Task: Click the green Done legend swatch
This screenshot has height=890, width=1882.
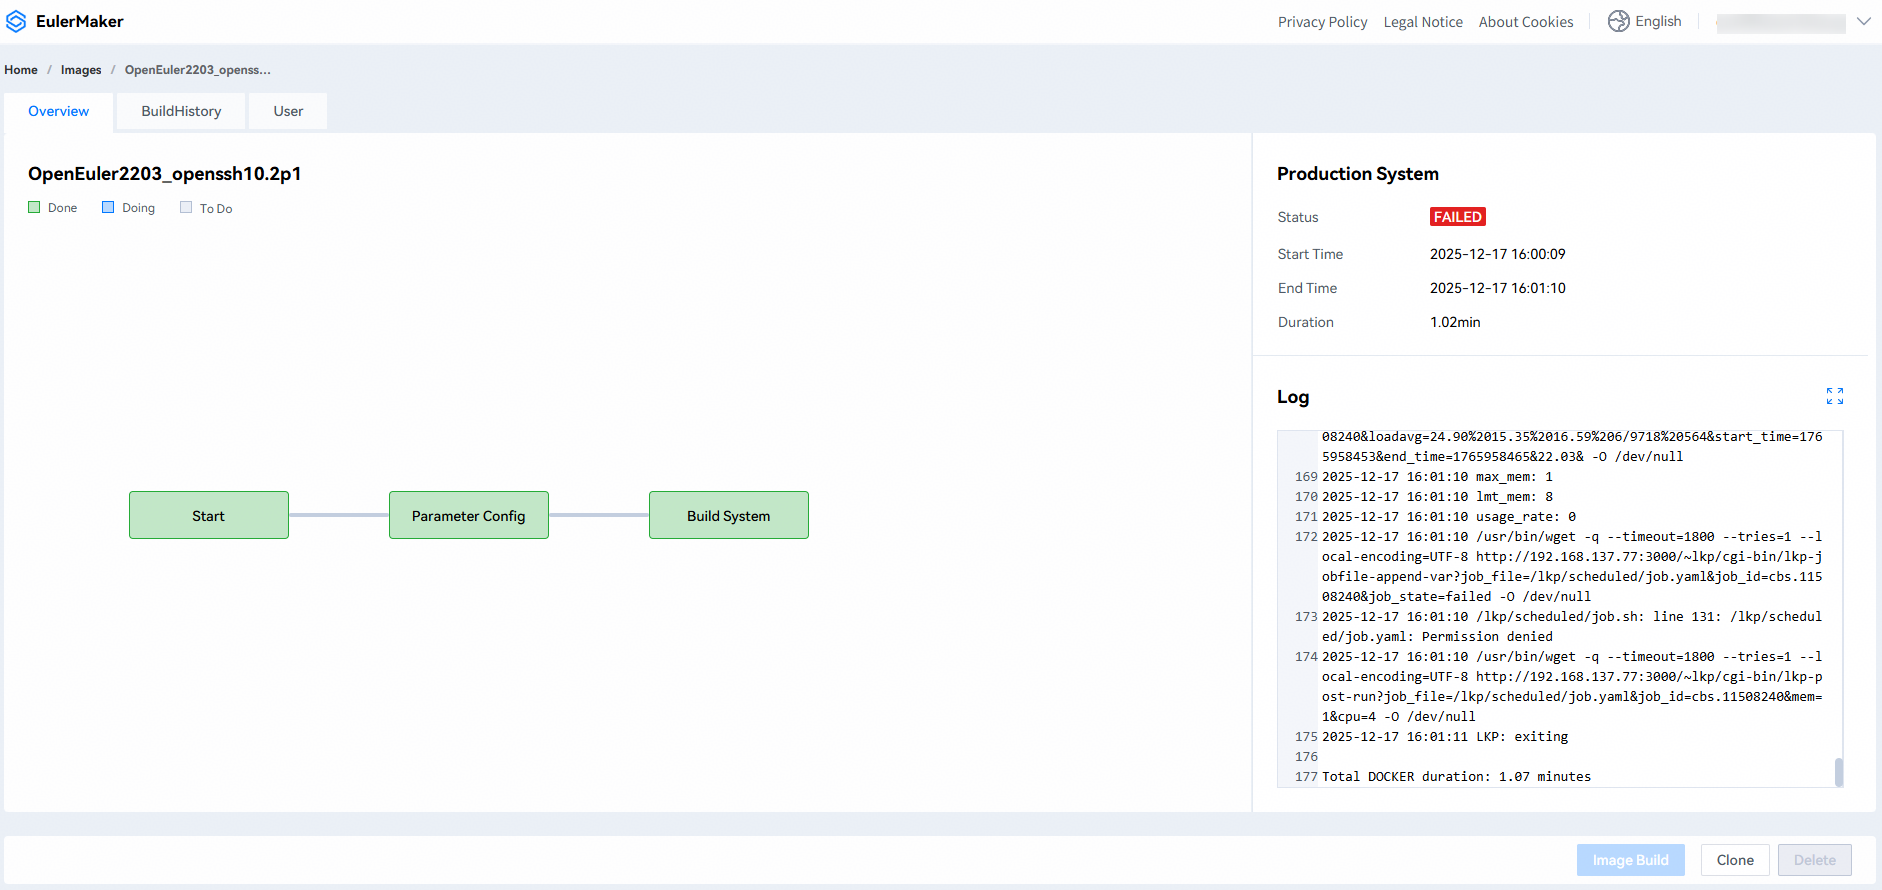Action: 34,207
